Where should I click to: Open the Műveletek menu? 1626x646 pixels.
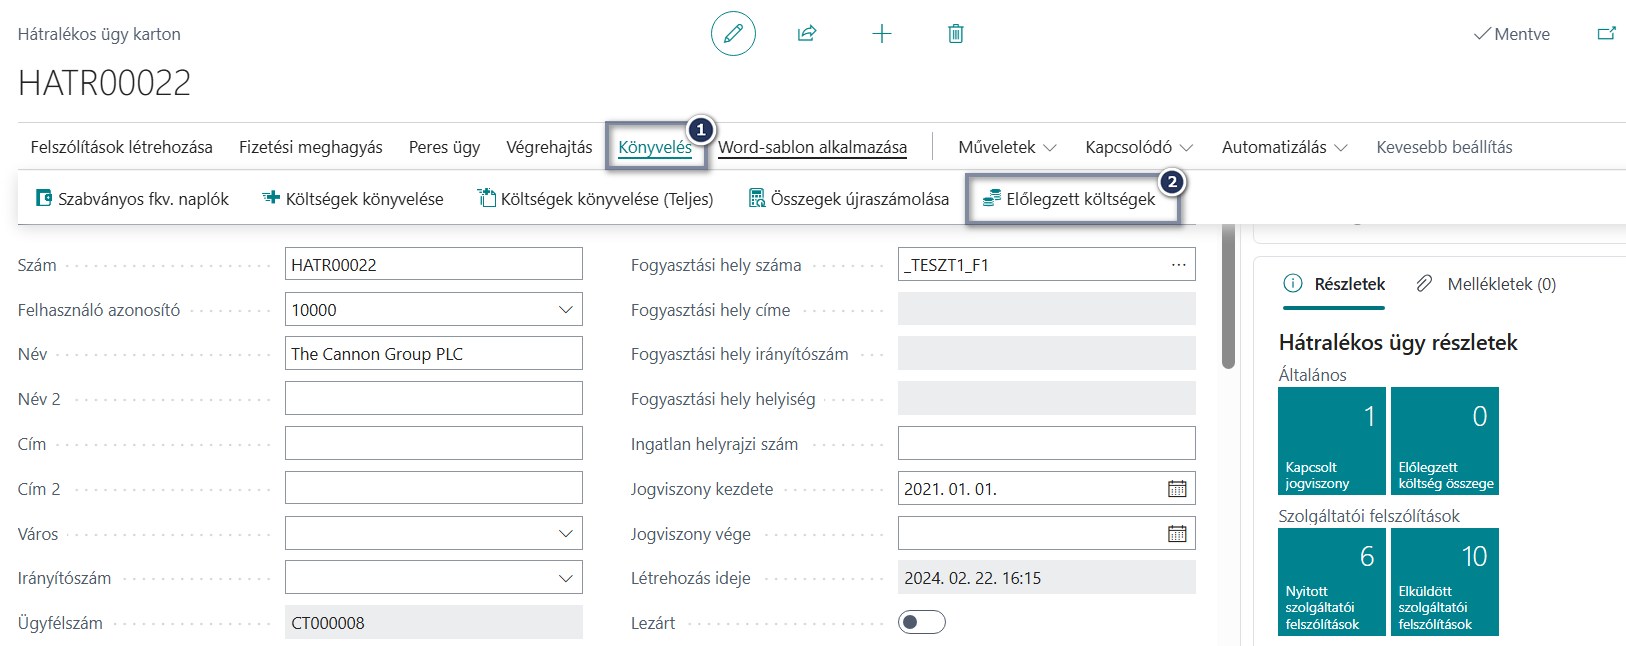(1007, 147)
